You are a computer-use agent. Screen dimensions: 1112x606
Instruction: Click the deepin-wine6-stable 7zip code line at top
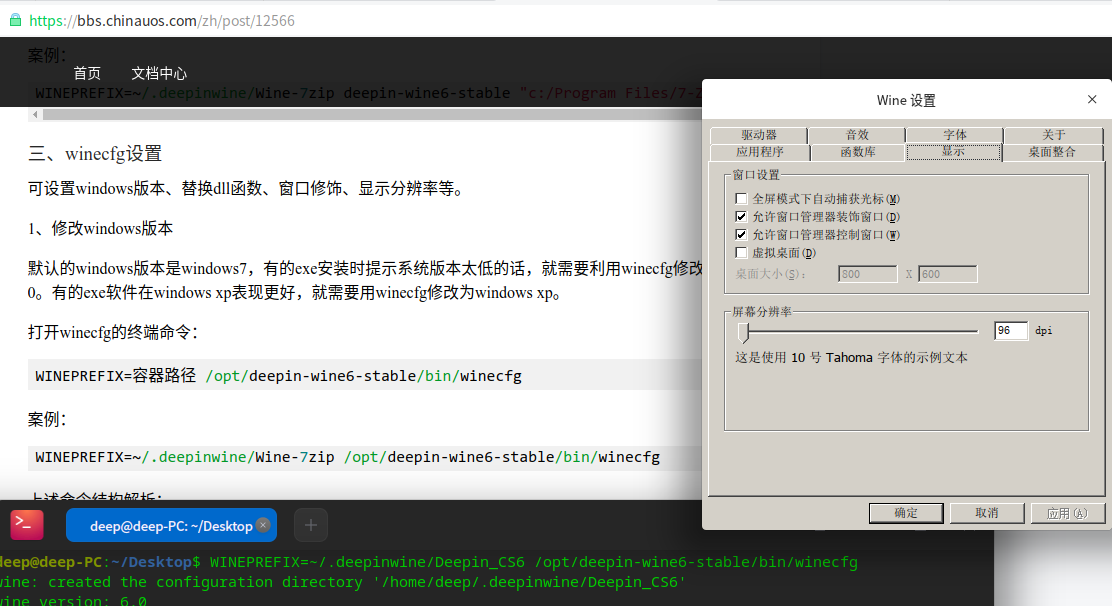coord(367,94)
